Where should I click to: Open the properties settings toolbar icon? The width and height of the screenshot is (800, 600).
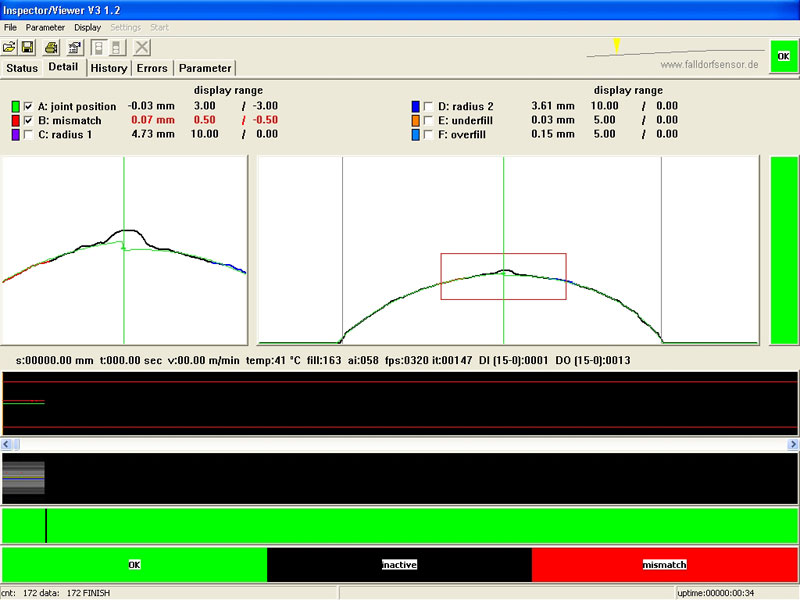(x=74, y=47)
